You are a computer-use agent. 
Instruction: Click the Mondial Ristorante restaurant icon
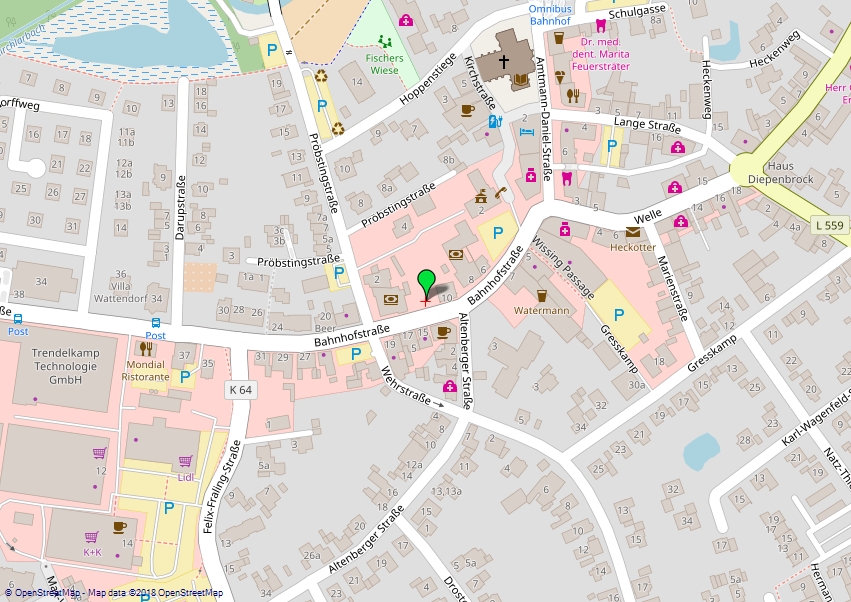[x=146, y=348]
